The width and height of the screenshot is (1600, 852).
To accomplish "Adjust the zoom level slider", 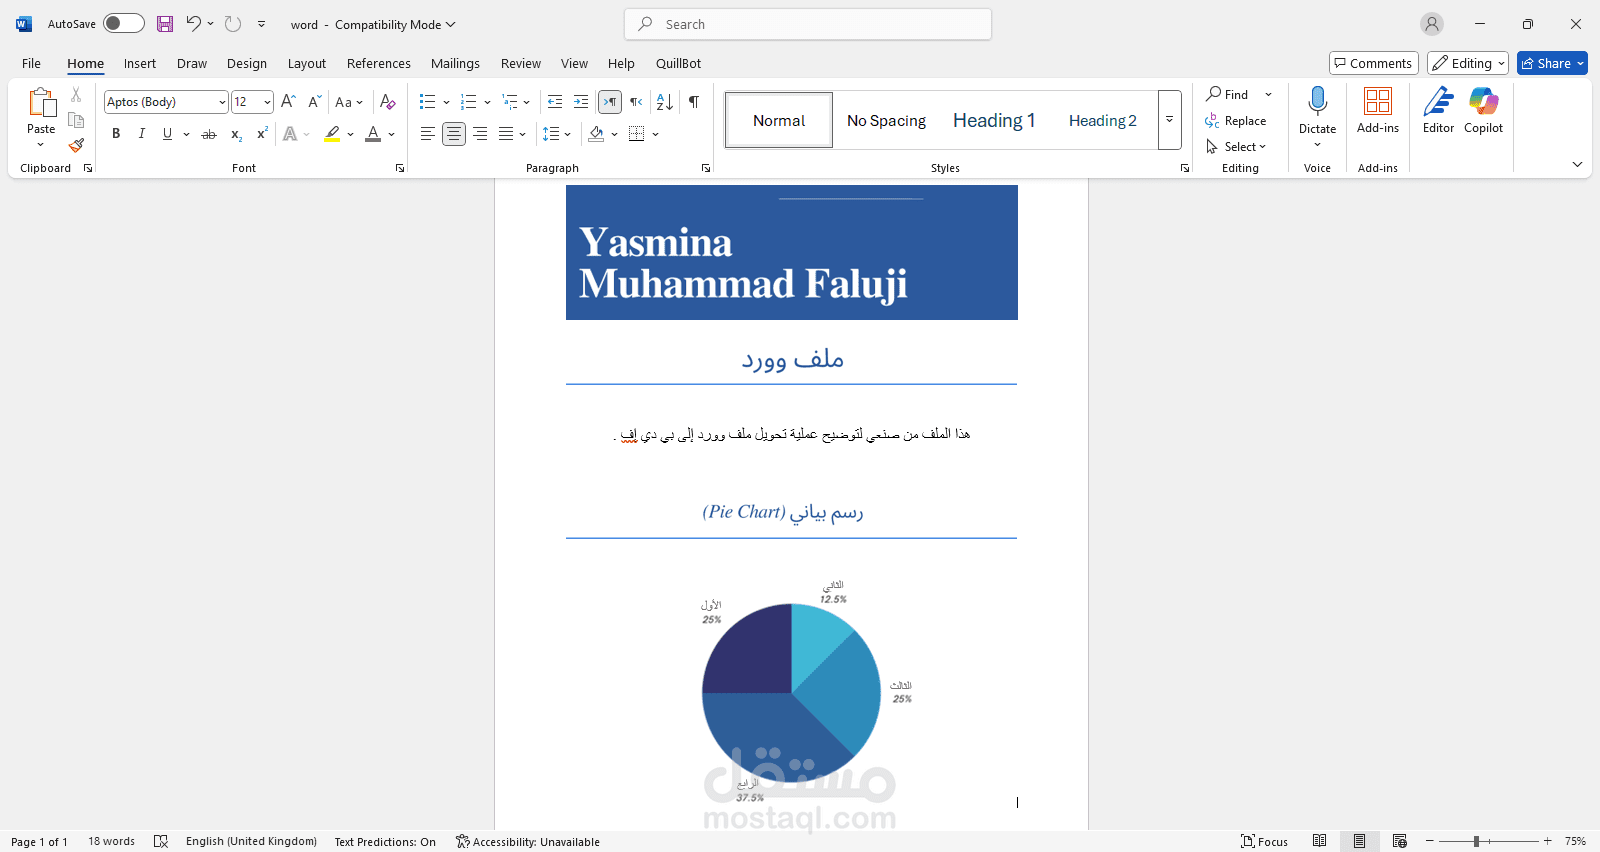I will pos(1476,841).
